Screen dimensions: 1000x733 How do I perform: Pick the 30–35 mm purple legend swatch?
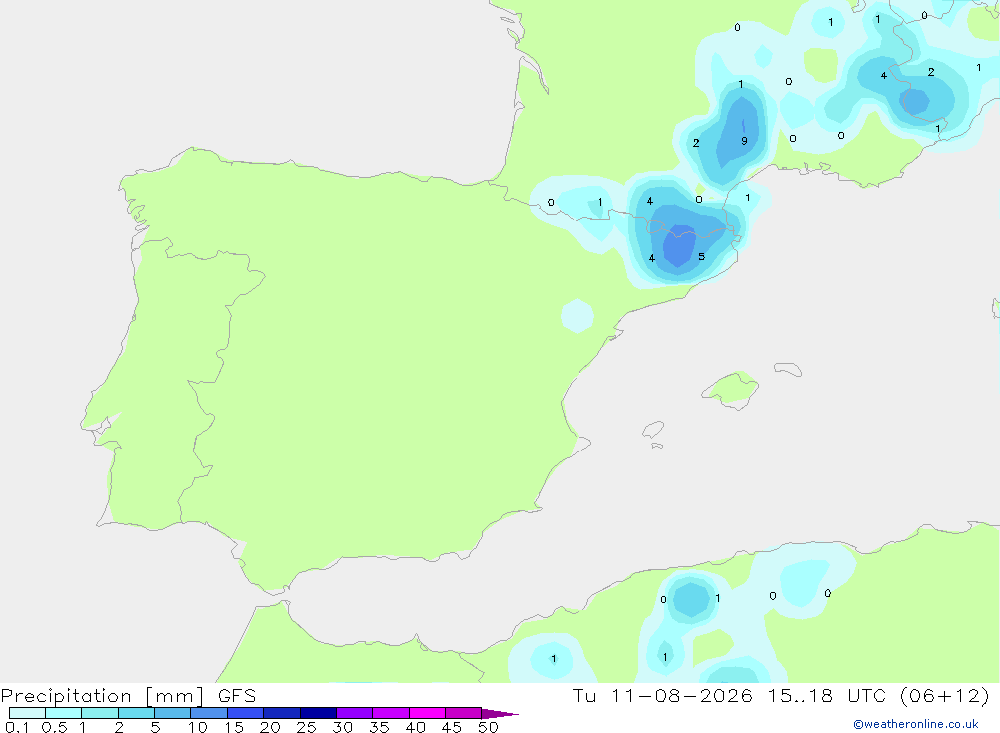pyautogui.click(x=355, y=713)
